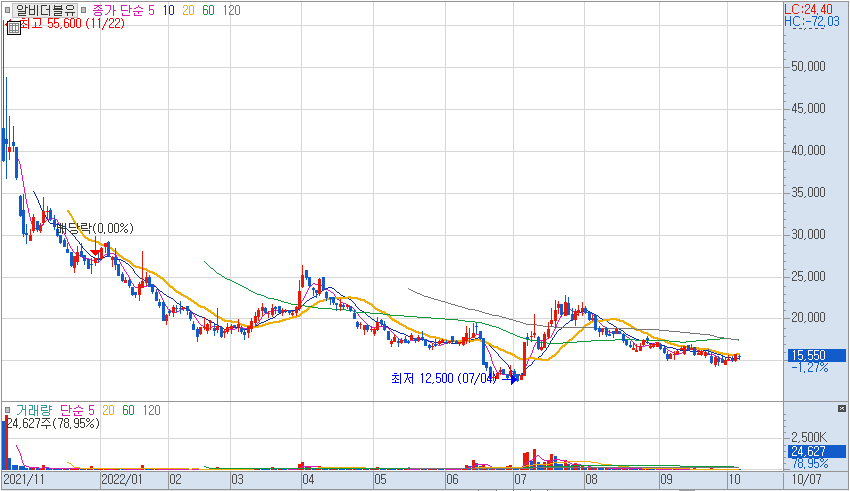Toggle the square before 종가 단순
This screenshot has width=850, height=491.
click(83, 10)
